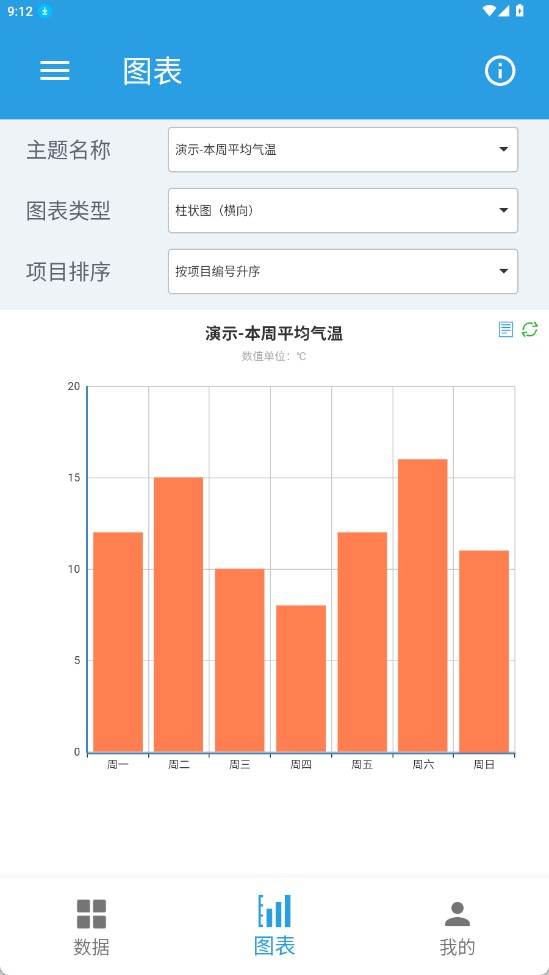Tap the 周日 bar in chart
The height and width of the screenshot is (975, 549).
[484, 652]
